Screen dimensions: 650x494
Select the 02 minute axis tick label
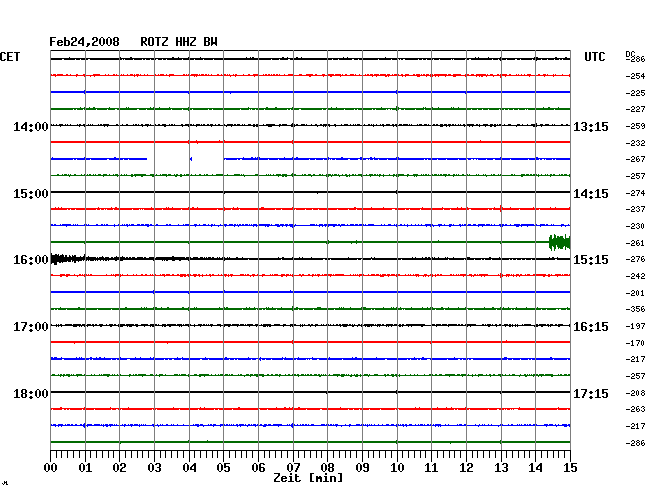[x=119, y=468]
